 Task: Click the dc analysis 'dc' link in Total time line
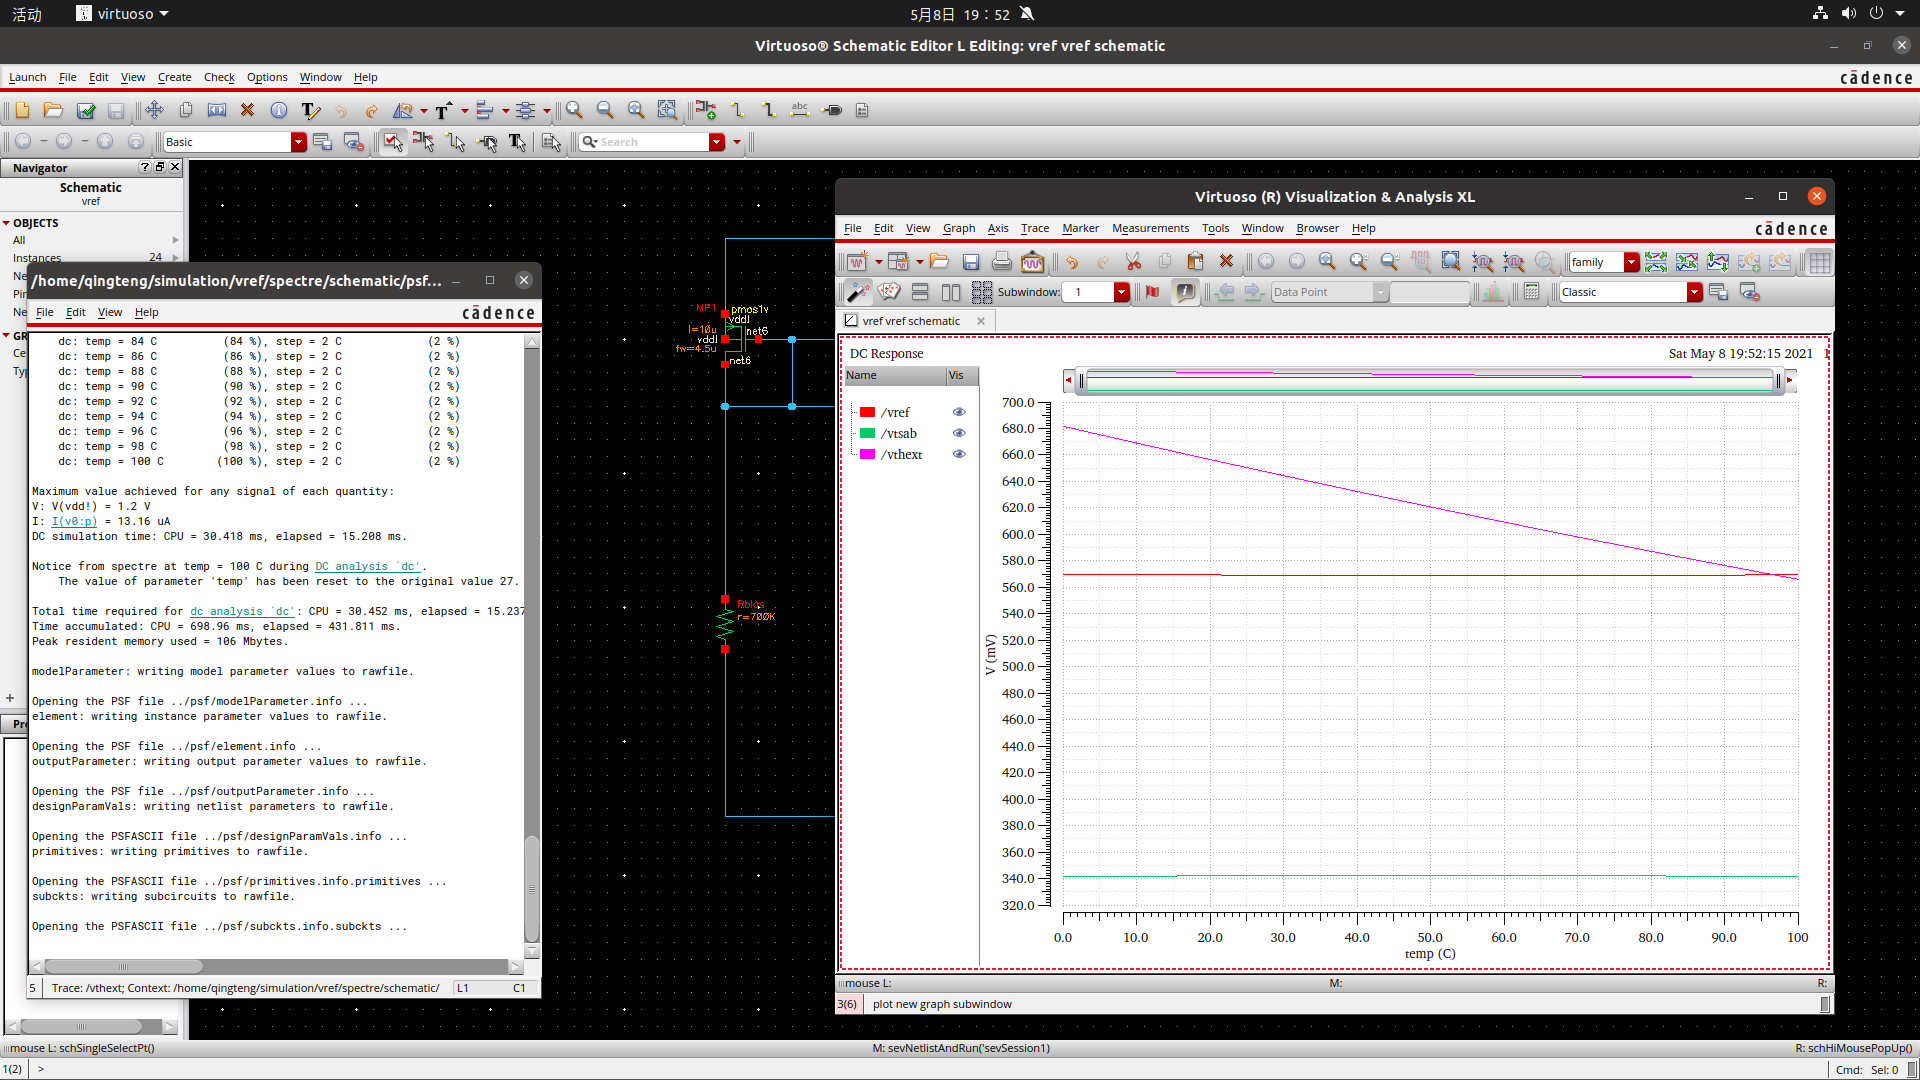(x=243, y=611)
